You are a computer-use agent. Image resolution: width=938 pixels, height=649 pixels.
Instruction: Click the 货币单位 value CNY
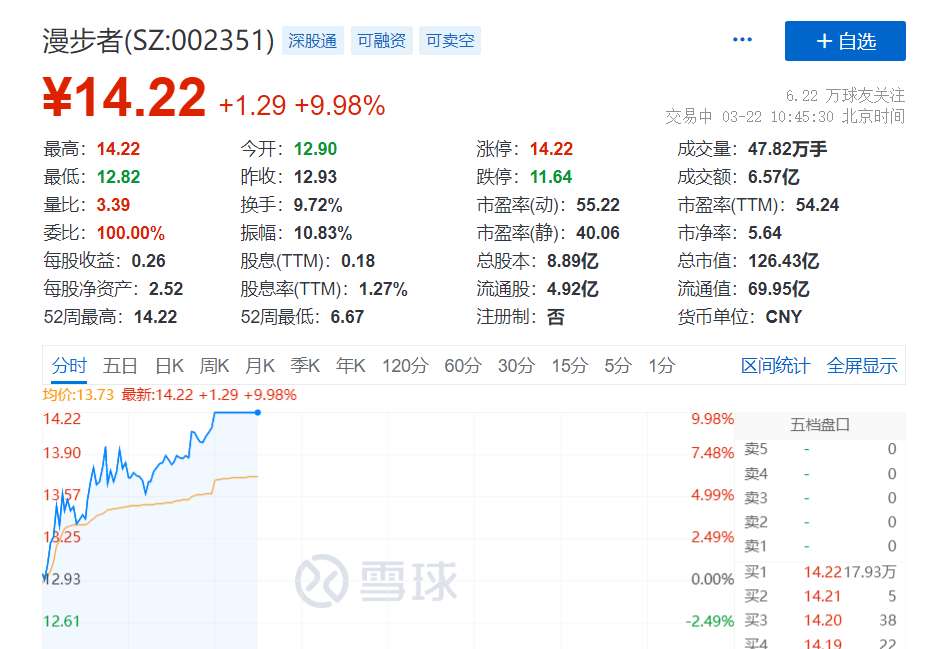pos(784,317)
